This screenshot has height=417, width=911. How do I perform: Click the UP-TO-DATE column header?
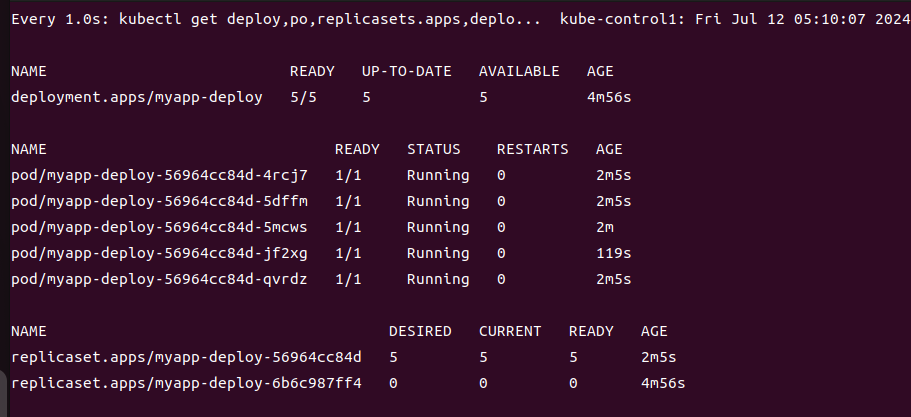point(406,71)
